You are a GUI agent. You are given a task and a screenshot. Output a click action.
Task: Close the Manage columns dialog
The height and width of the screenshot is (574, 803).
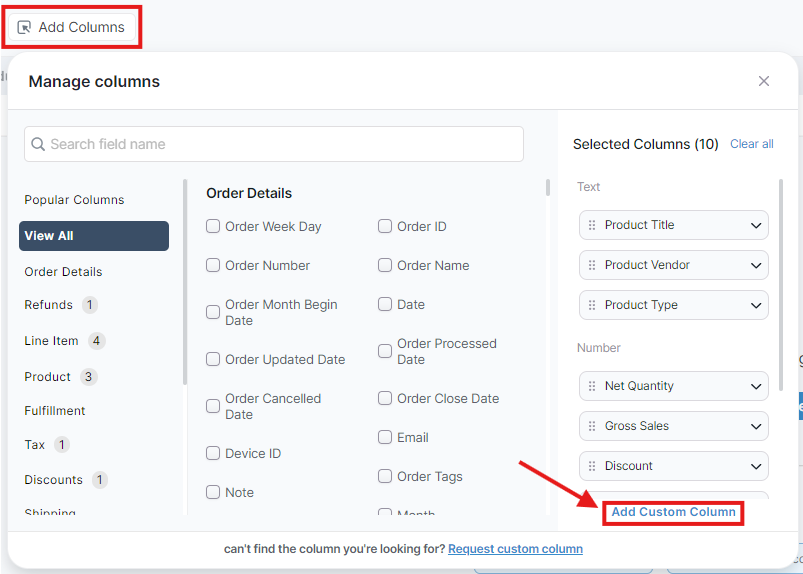(764, 81)
